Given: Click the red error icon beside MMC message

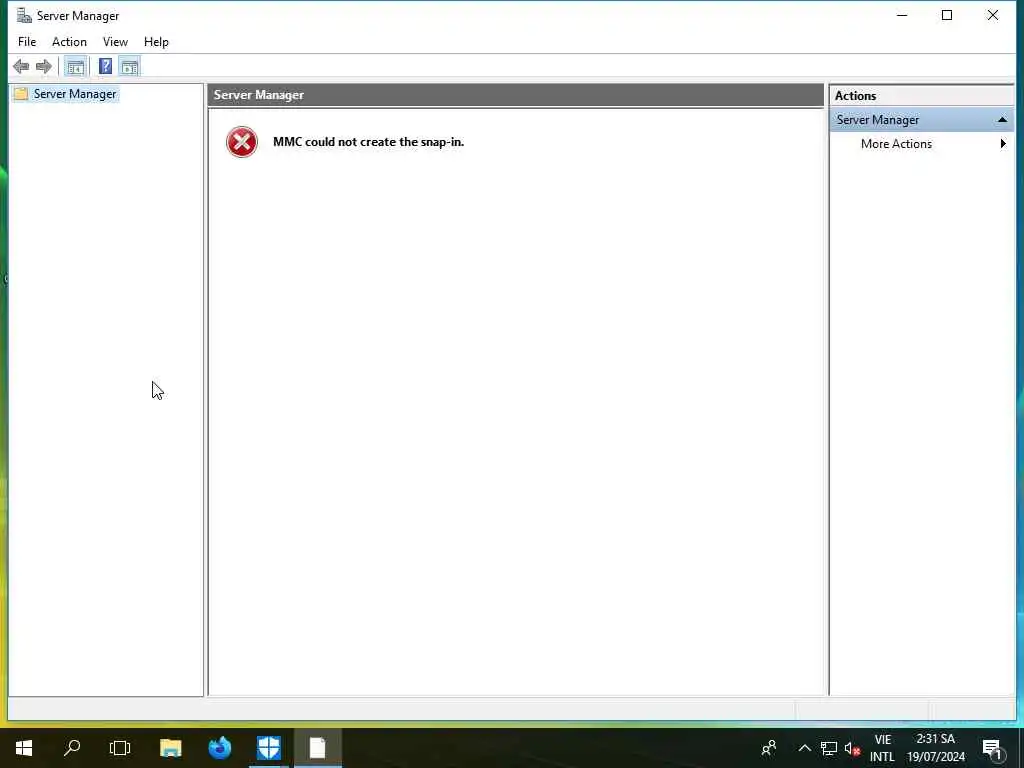Looking at the screenshot, I should tap(242, 142).
